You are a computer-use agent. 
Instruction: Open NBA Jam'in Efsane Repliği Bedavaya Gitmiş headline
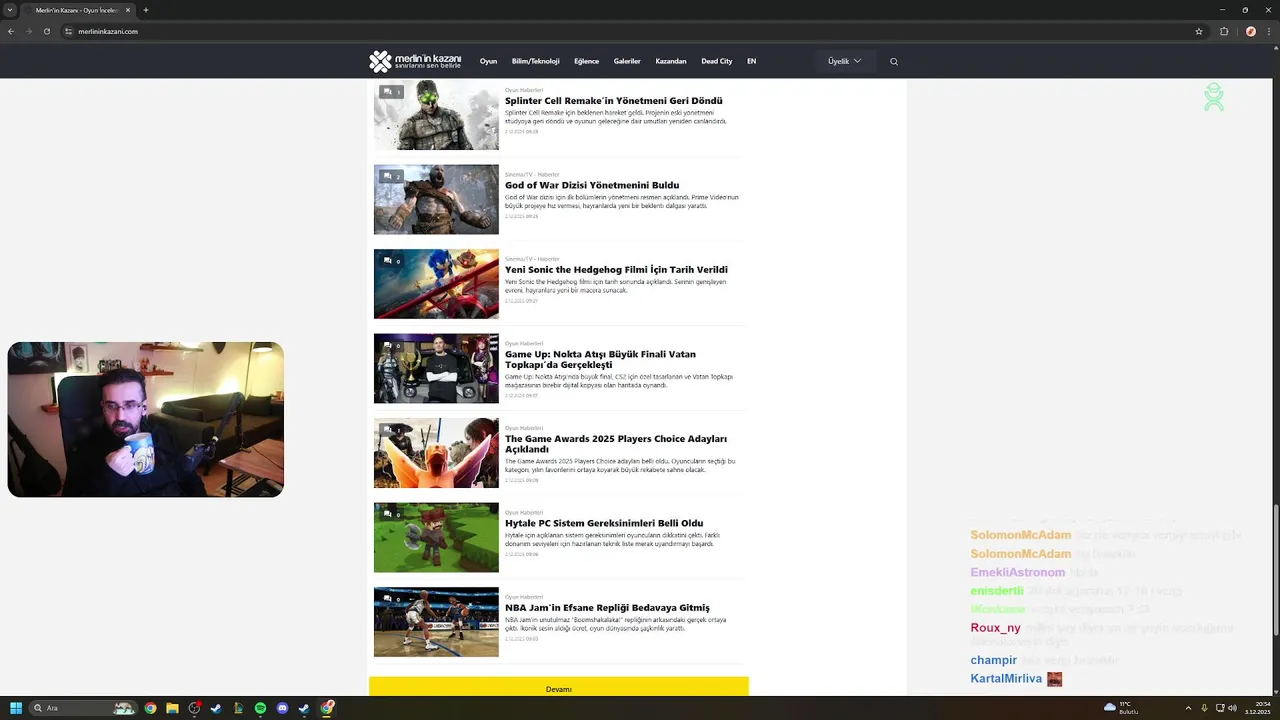point(607,608)
